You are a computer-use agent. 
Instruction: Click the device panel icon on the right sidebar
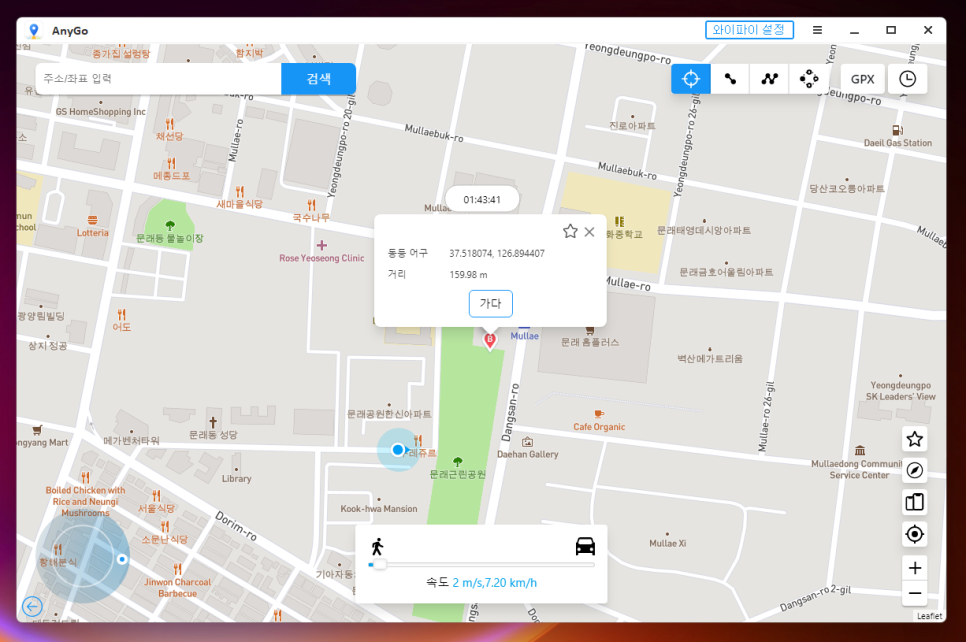coord(915,502)
